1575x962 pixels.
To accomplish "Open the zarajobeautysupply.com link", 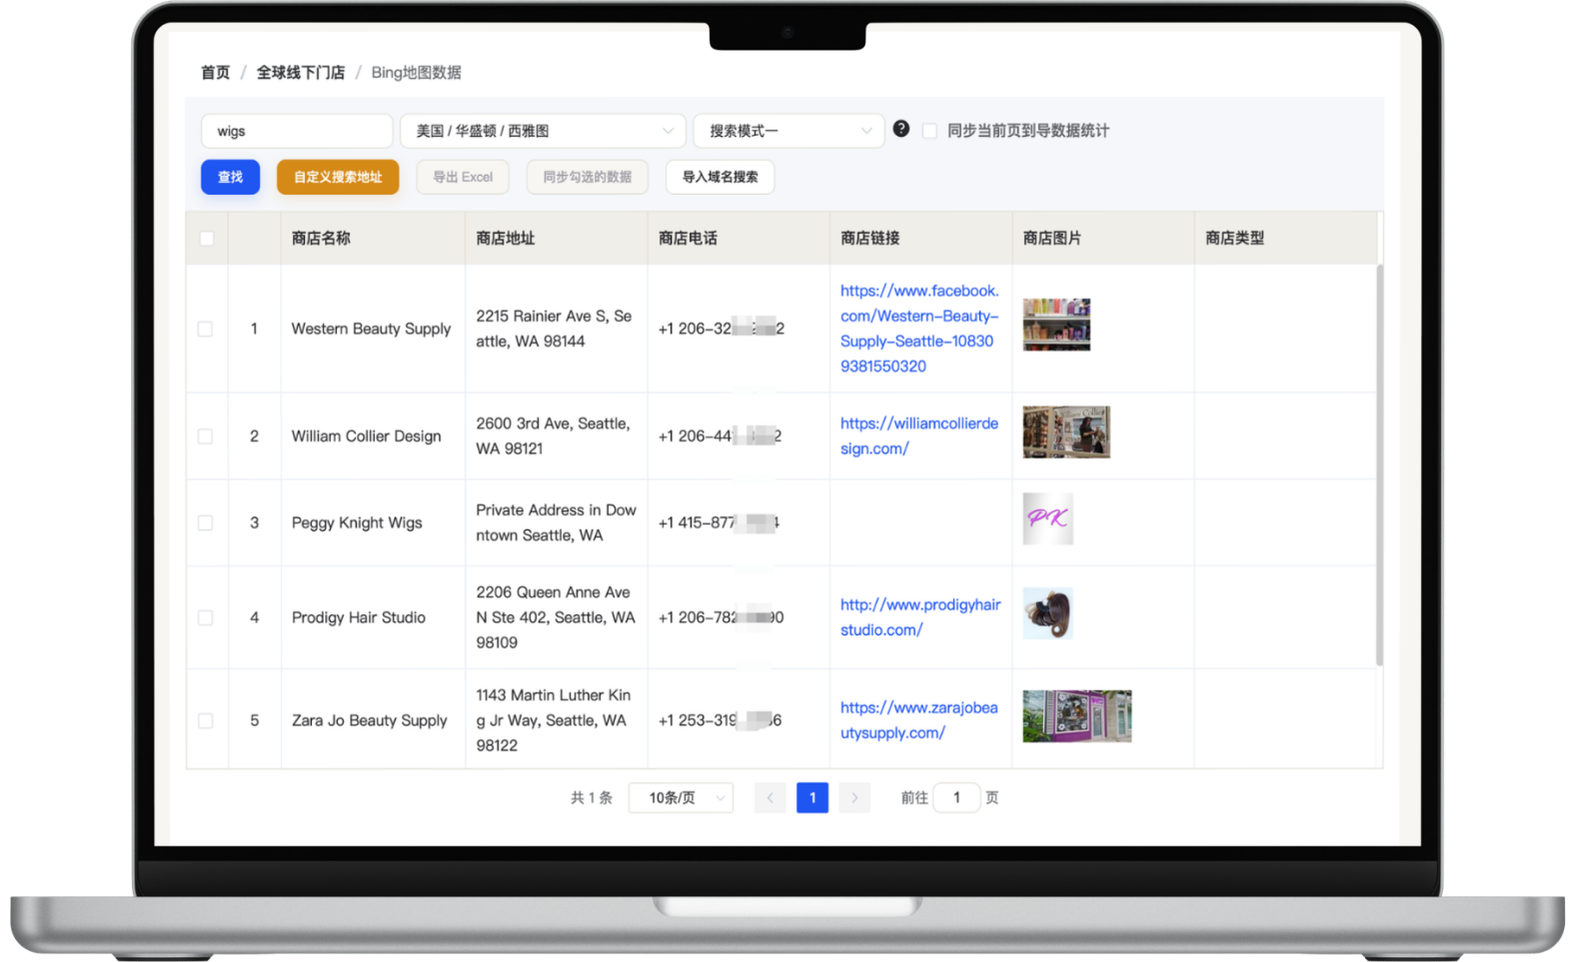I will 919,720.
